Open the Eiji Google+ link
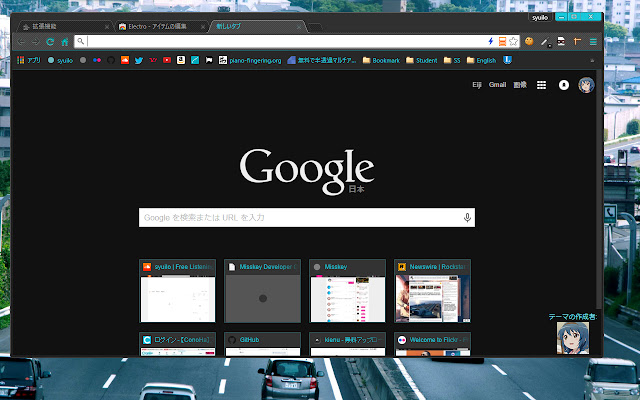 [477, 85]
